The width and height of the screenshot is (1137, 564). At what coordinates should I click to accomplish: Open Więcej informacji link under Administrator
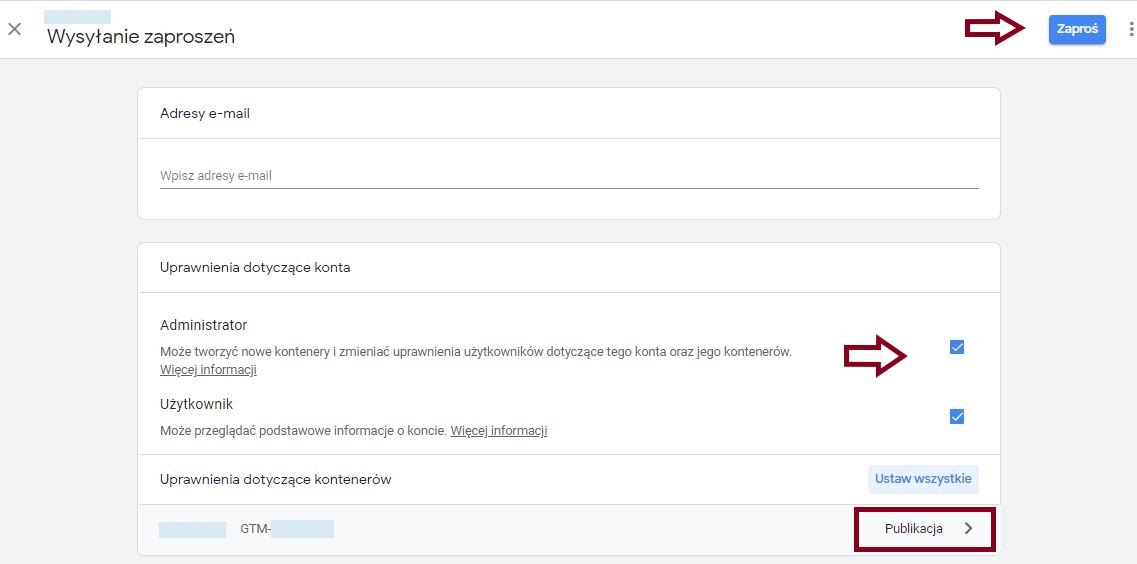pyautogui.click(x=208, y=370)
